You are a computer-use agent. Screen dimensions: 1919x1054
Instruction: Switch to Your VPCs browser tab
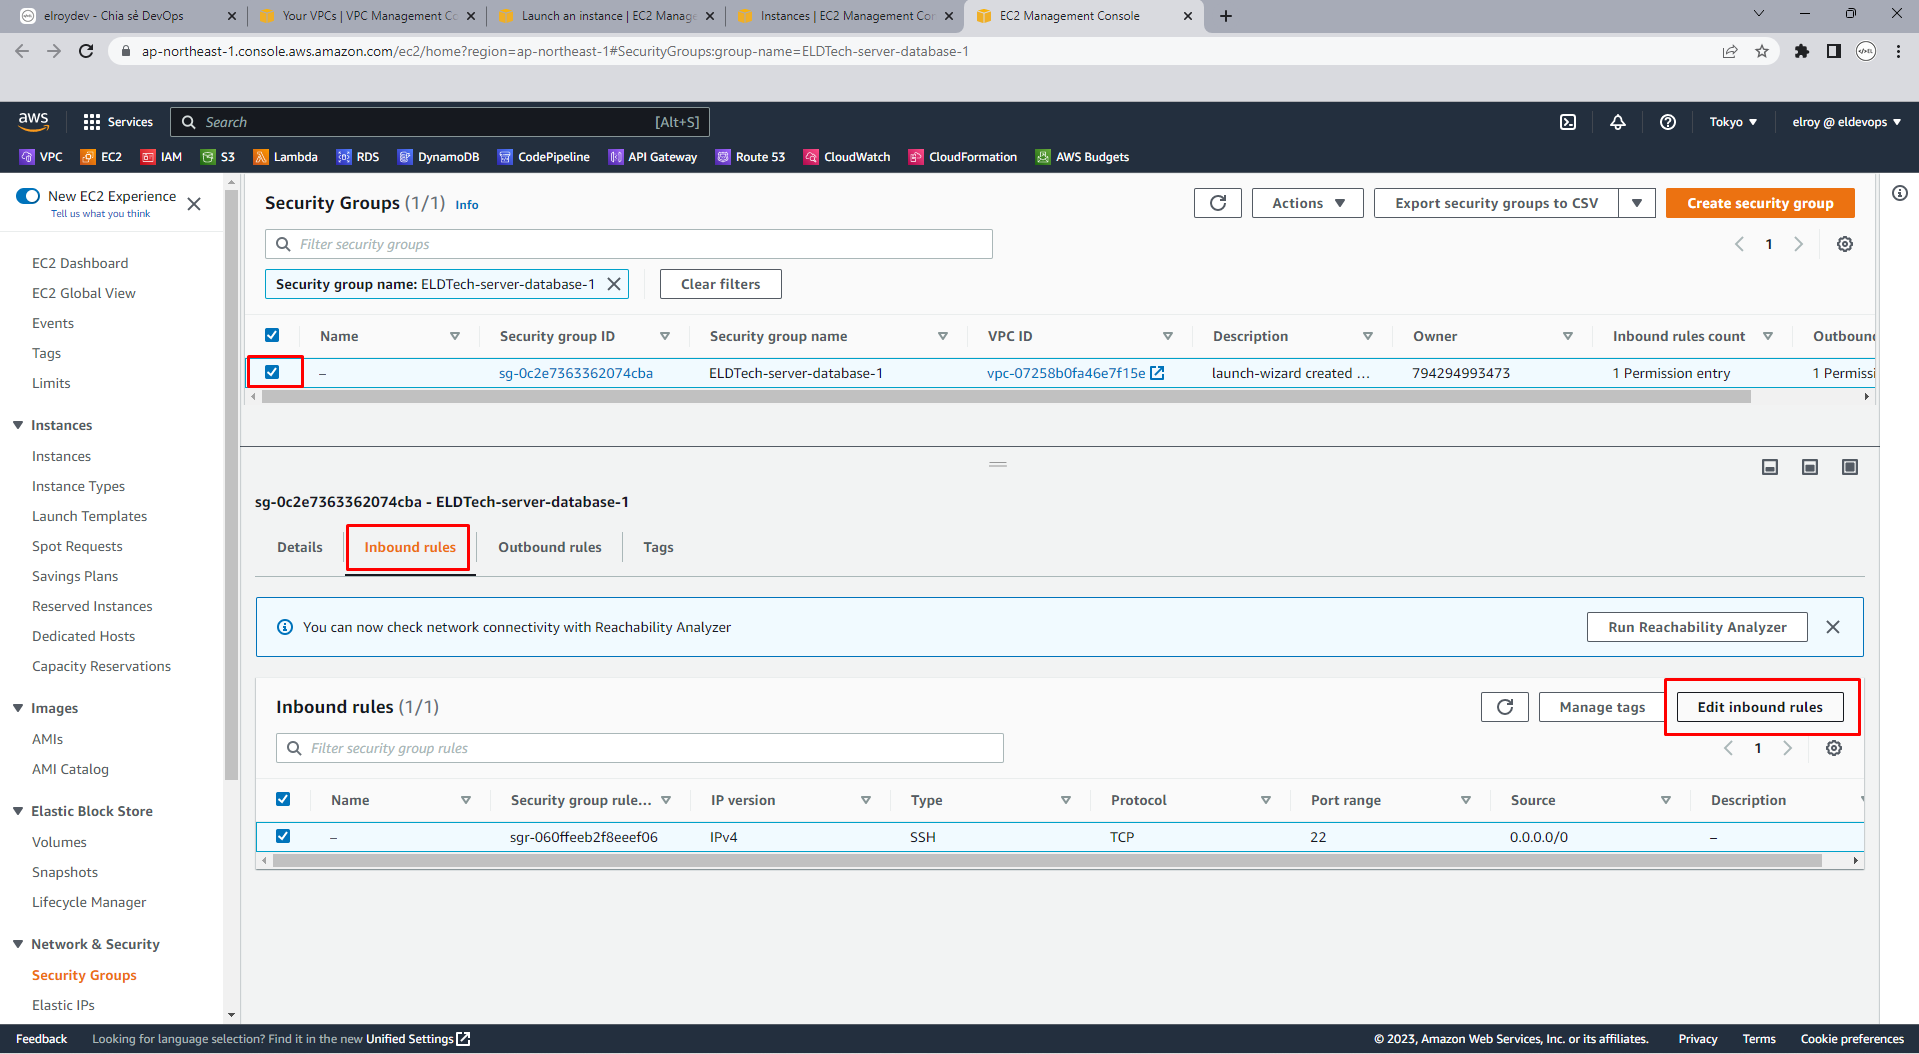[366, 16]
